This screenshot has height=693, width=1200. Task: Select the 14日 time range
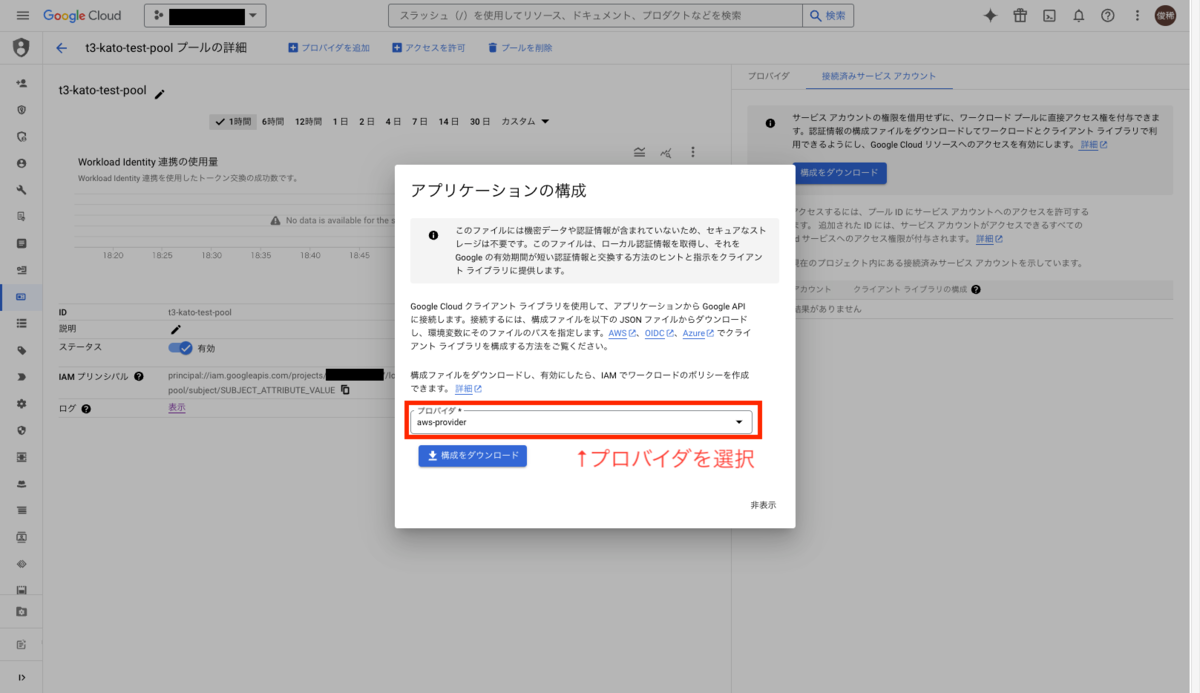[449, 121]
